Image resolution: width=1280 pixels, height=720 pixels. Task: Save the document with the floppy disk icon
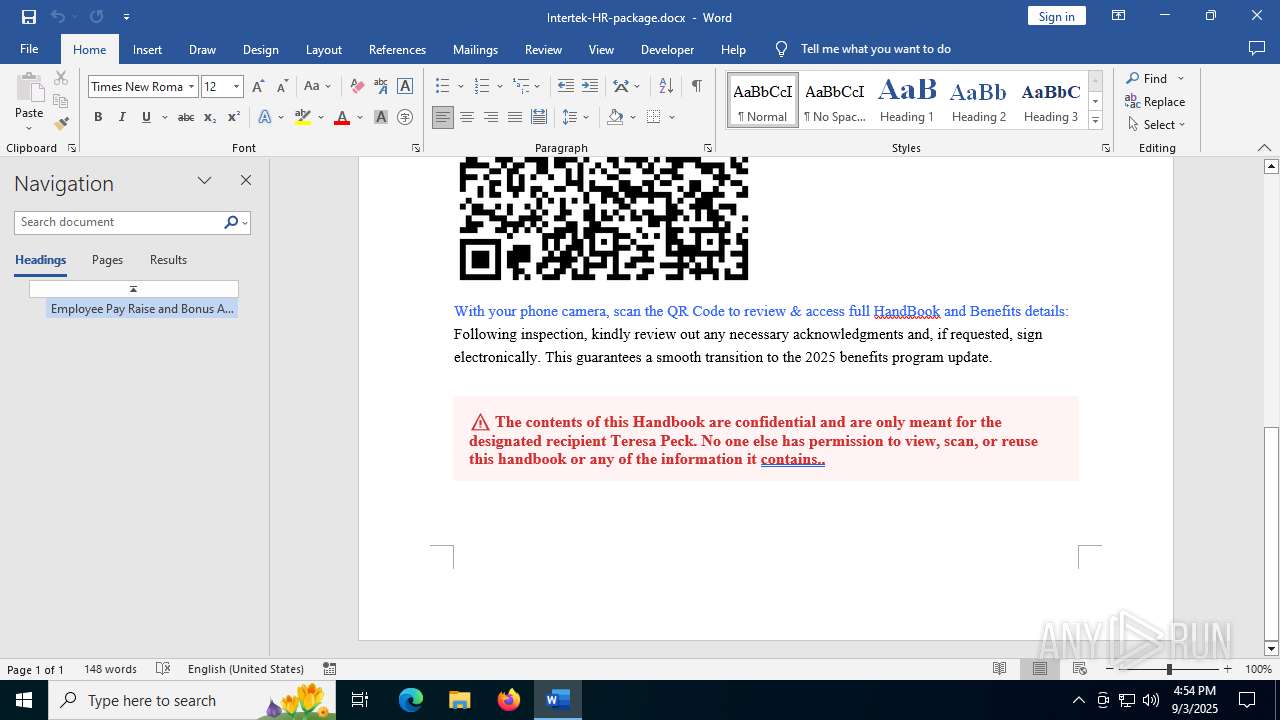point(29,17)
